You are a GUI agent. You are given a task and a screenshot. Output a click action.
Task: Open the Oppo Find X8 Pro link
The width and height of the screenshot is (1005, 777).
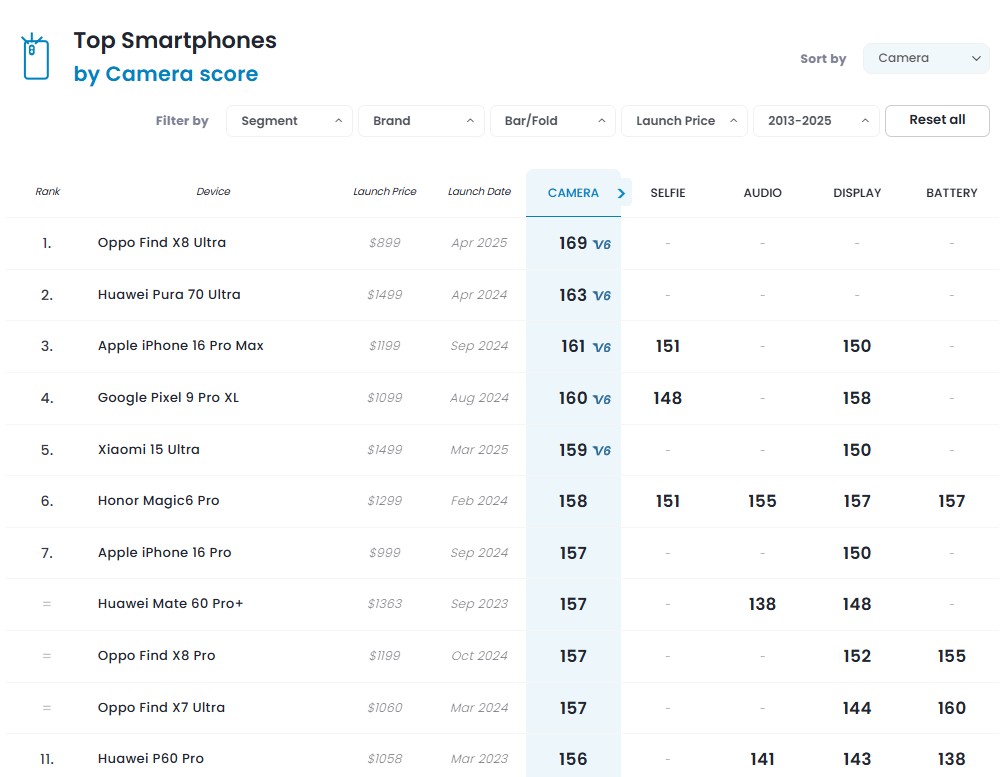(x=156, y=656)
